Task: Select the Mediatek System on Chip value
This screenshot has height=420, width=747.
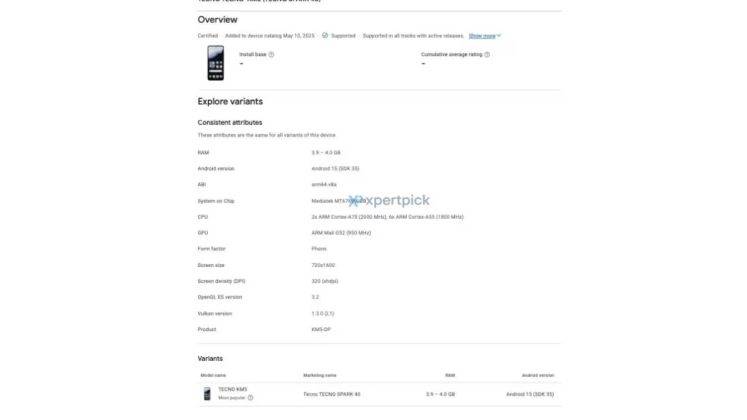Action: tap(339, 201)
